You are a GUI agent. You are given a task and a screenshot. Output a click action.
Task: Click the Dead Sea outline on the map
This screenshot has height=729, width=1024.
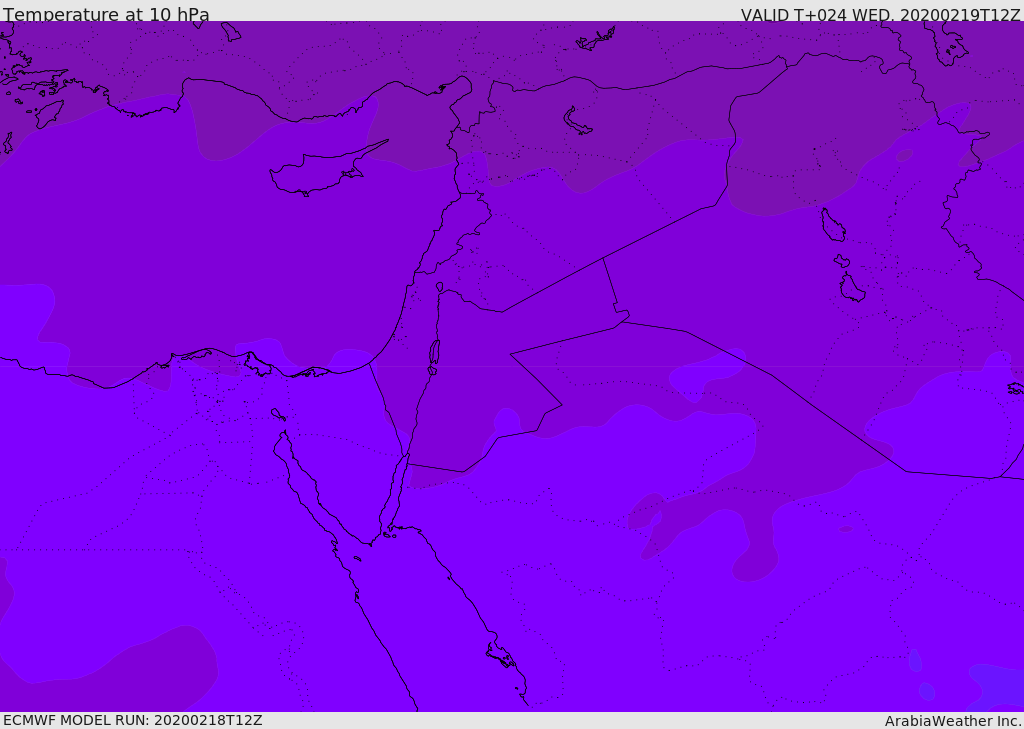point(434,353)
